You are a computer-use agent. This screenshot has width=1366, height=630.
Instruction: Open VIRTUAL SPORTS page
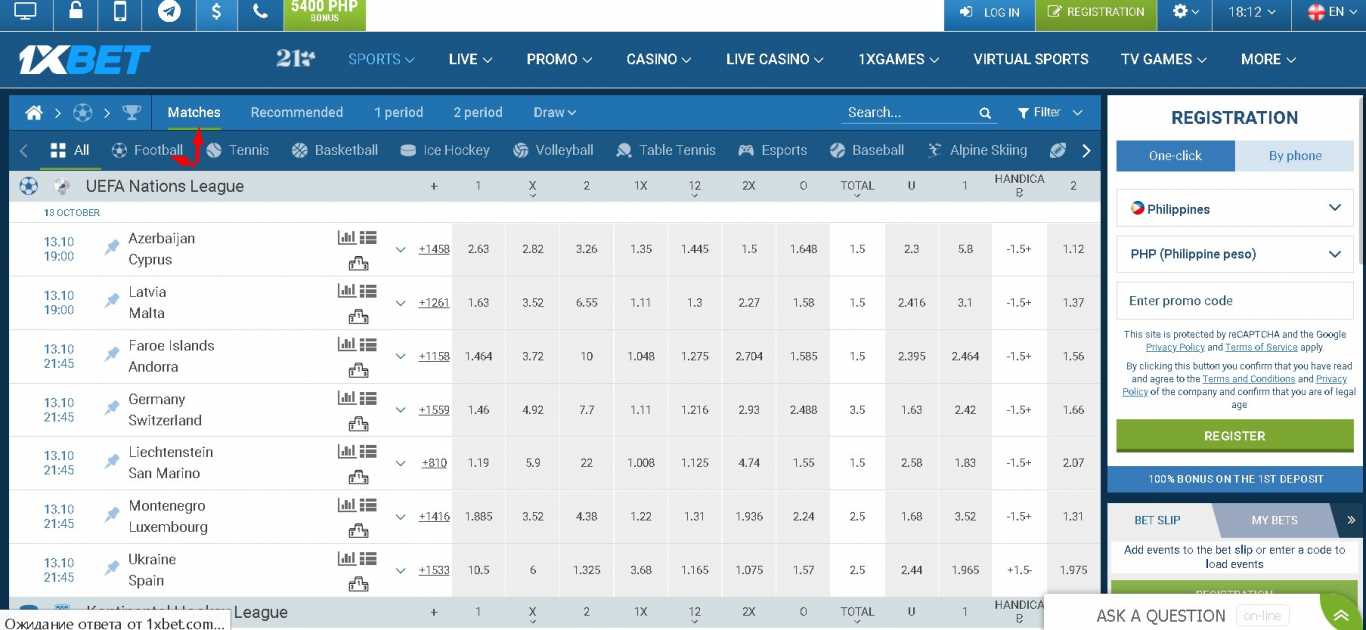1031,59
